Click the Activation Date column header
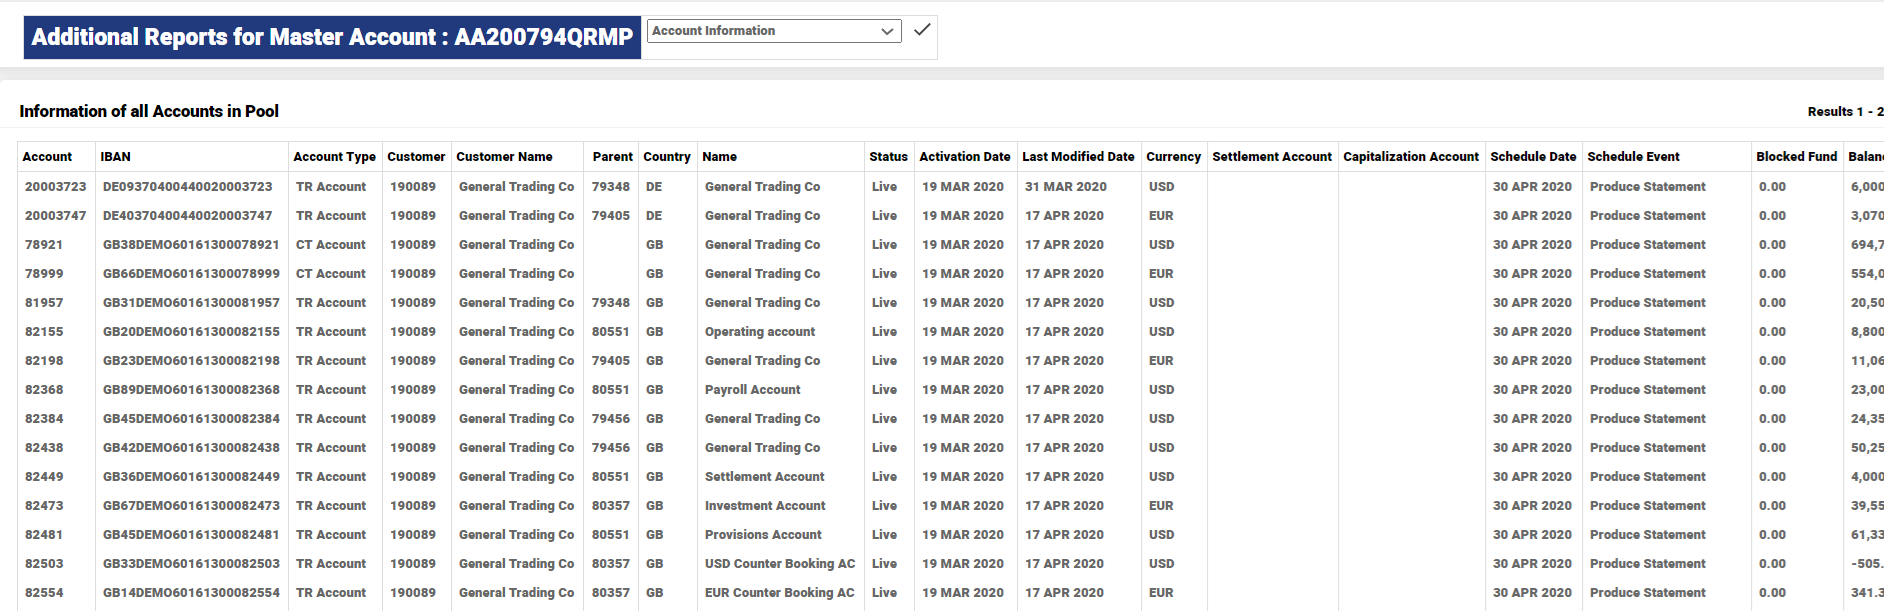The height and width of the screenshot is (611, 1884). tap(964, 157)
